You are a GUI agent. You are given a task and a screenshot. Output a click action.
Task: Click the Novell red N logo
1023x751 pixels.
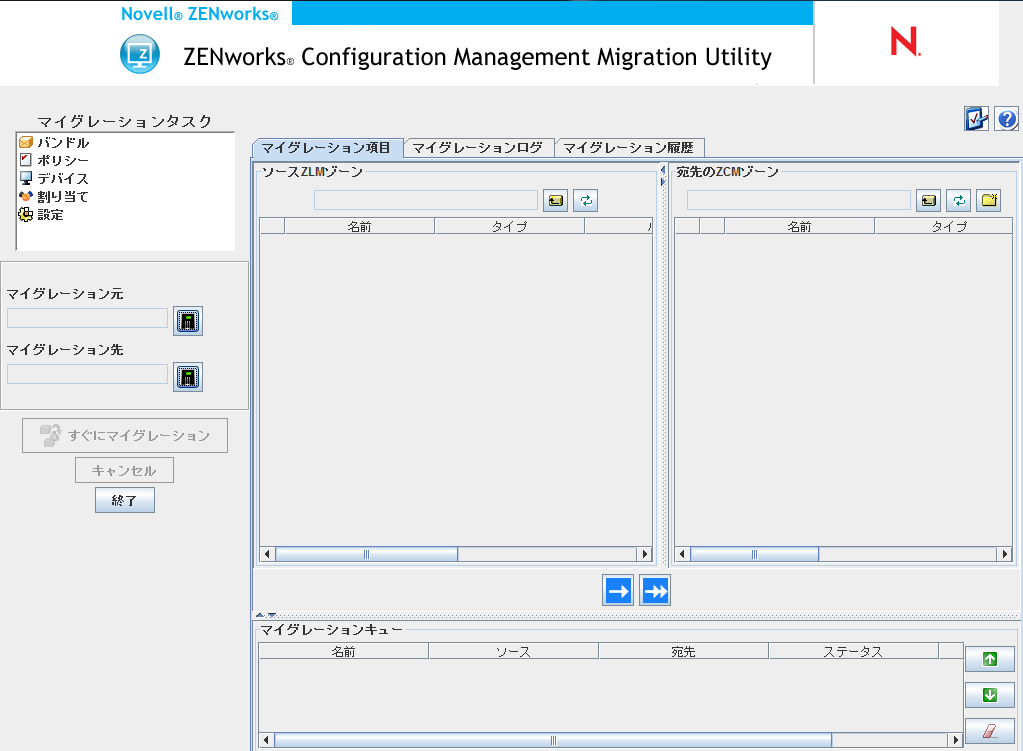pyautogui.click(x=905, y=41)
